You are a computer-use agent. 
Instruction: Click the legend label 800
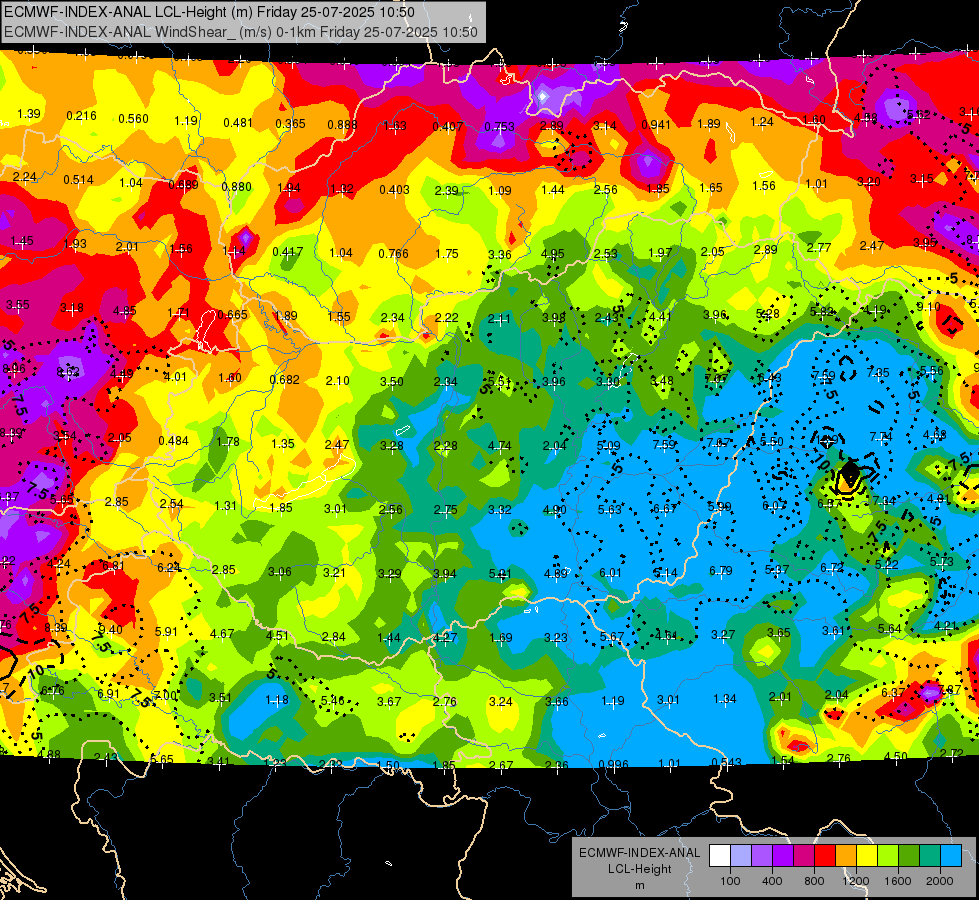click(814, 881)
